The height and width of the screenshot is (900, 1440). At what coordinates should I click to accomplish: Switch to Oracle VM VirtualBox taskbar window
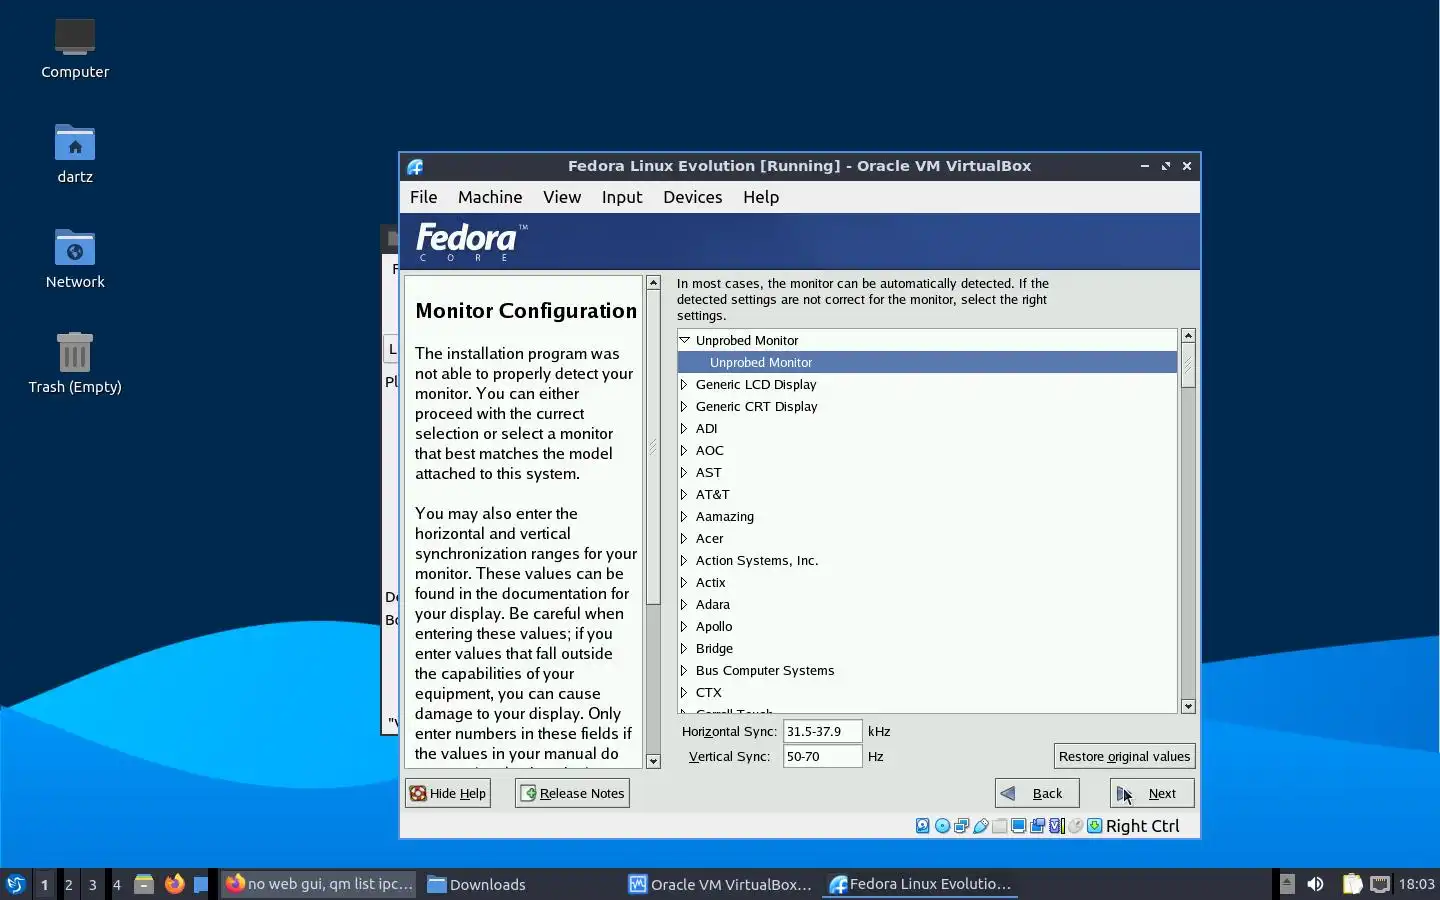720,884
